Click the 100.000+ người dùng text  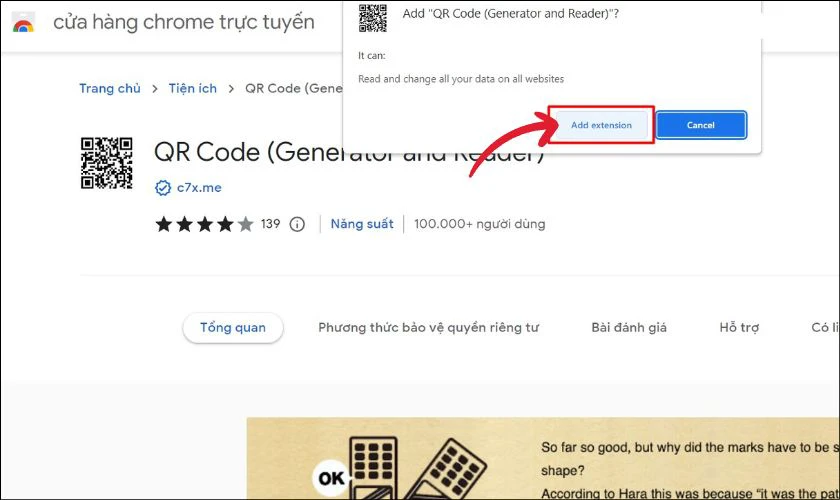click(479, 224)
